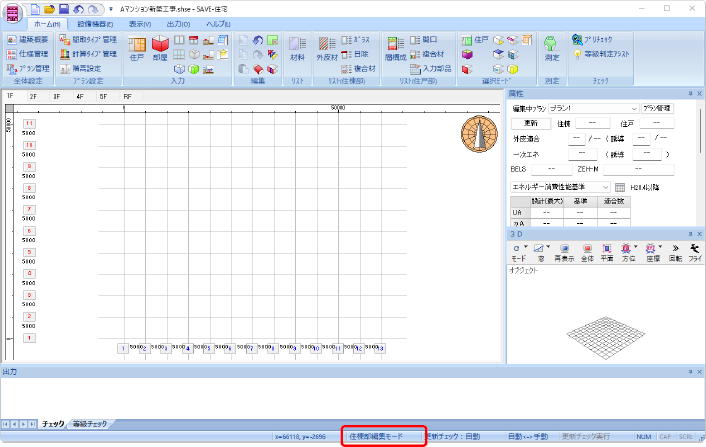Open the 材料 list icon
Screen dimensions: 706x447
click(x=297, y=49)
